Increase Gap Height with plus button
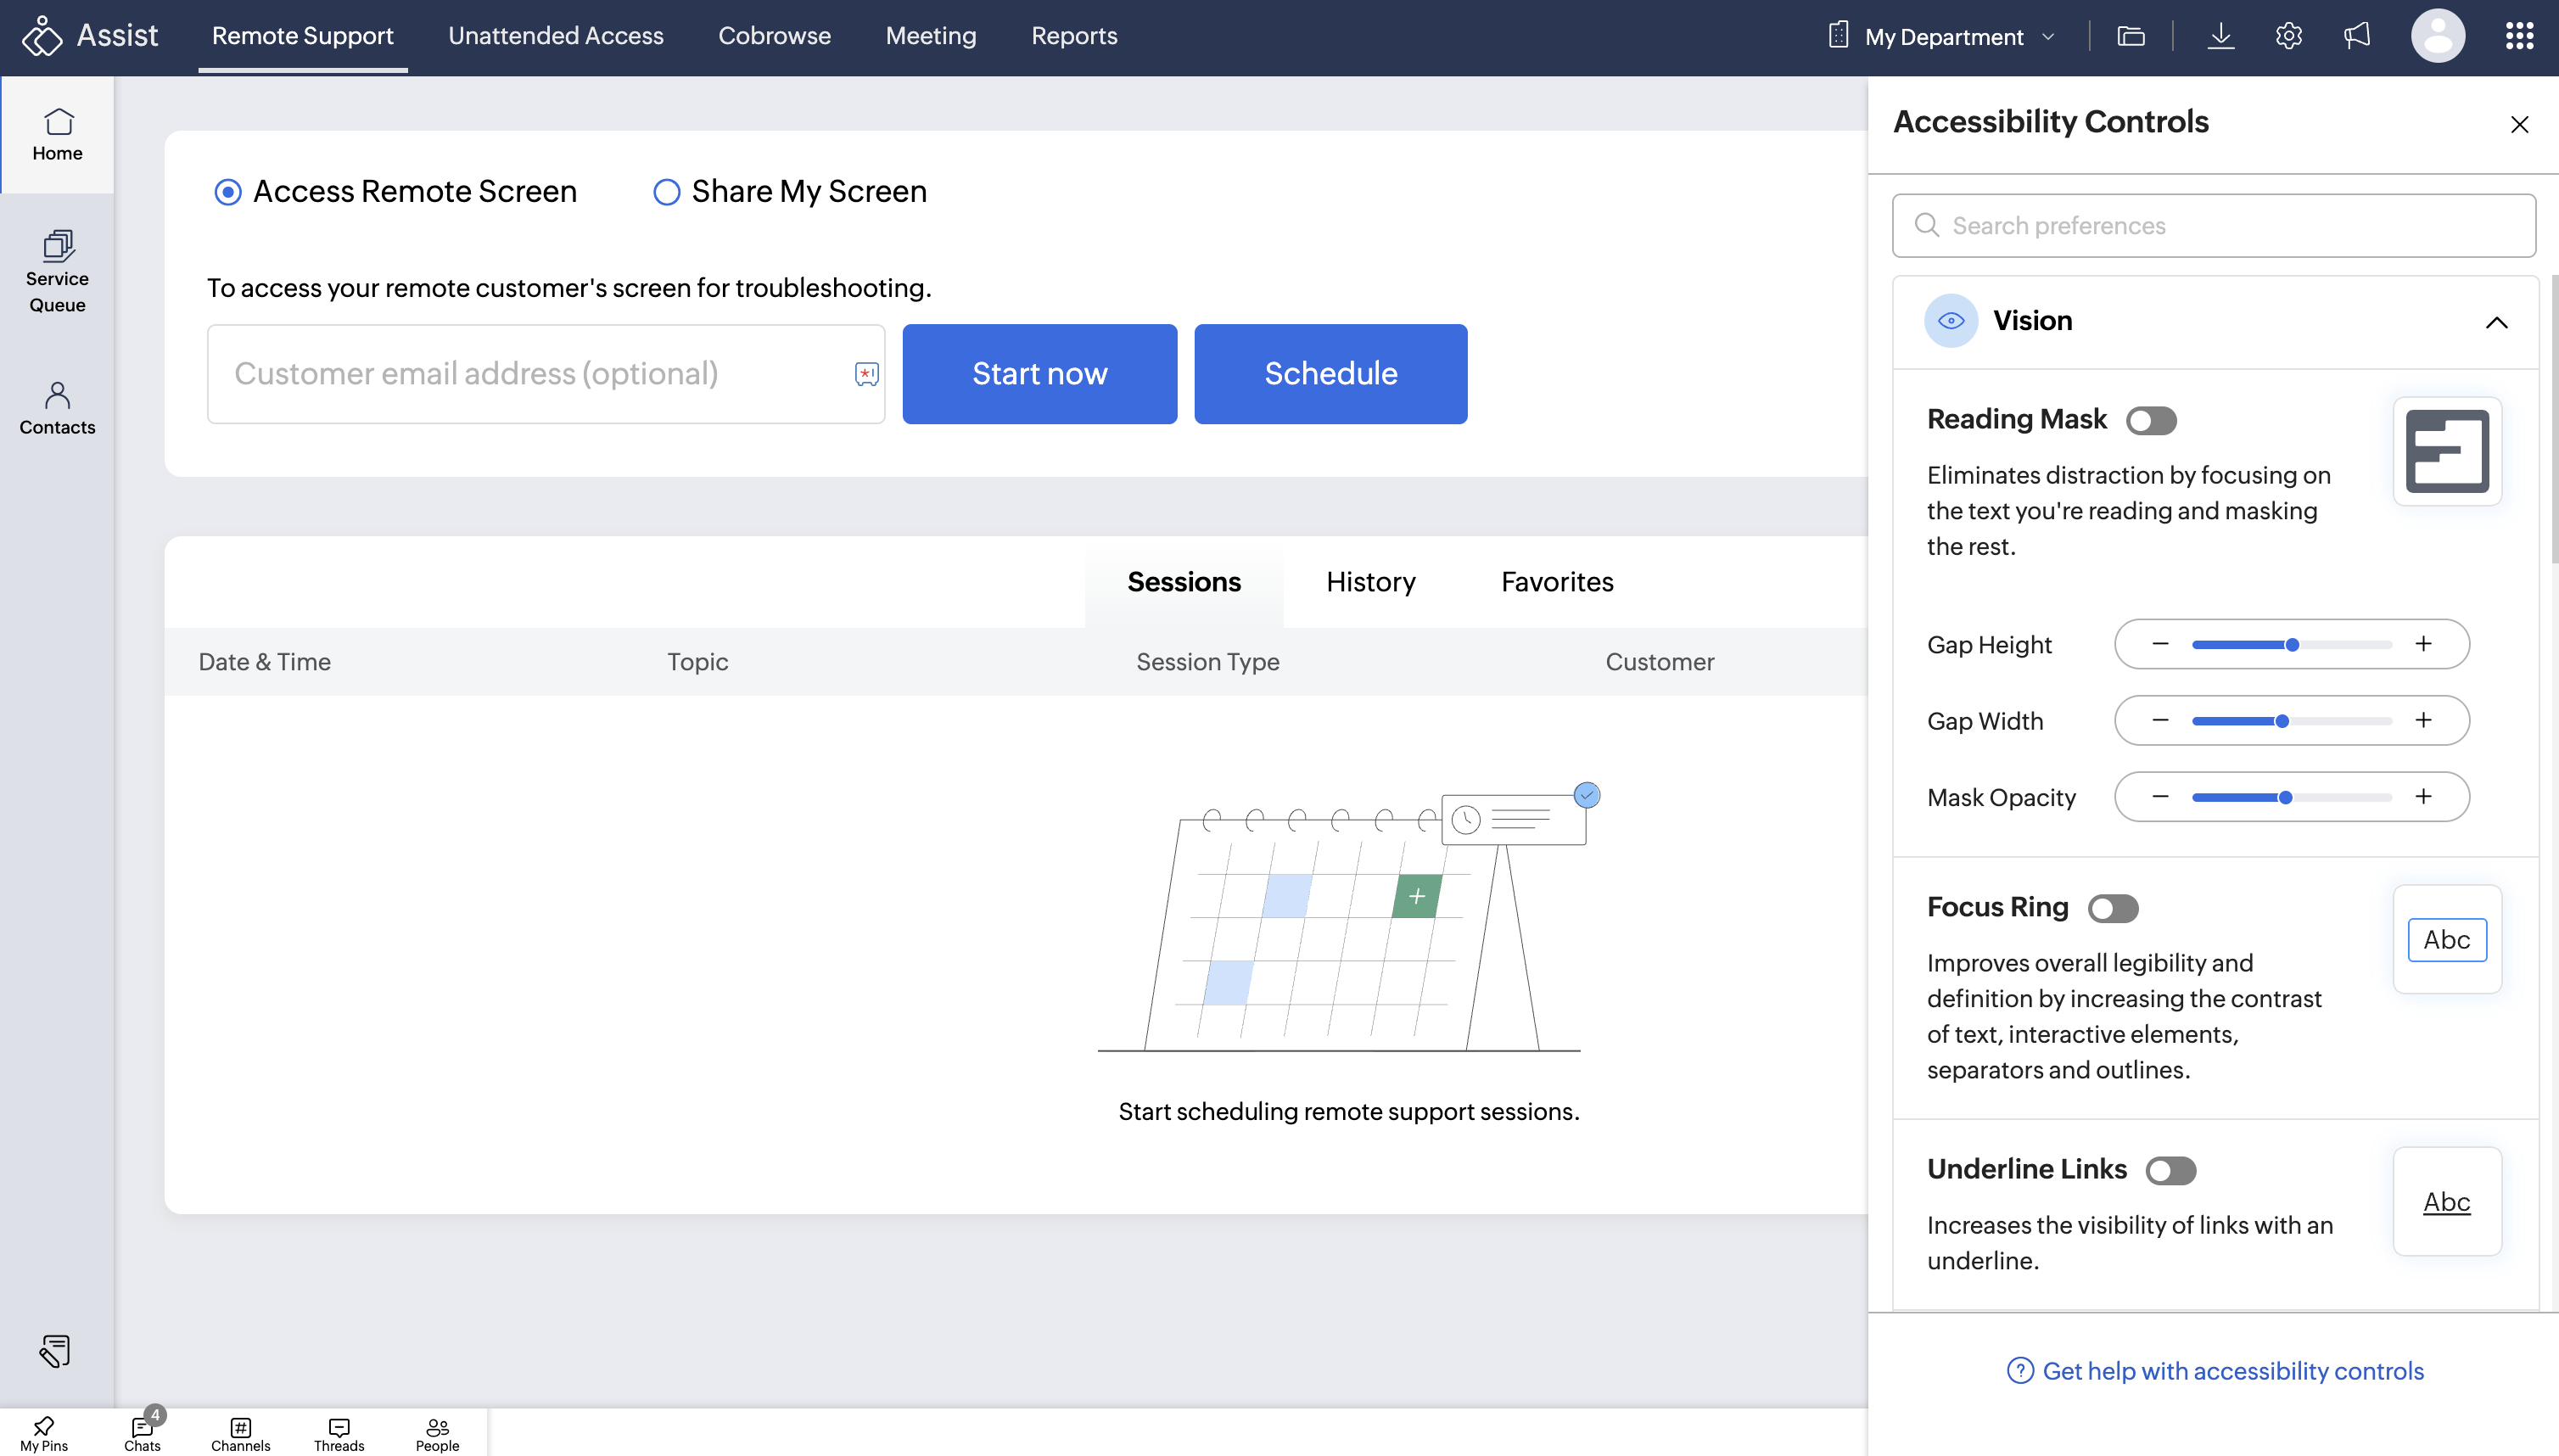The image size is (2559, 1456). click(x=2423, y=644)
